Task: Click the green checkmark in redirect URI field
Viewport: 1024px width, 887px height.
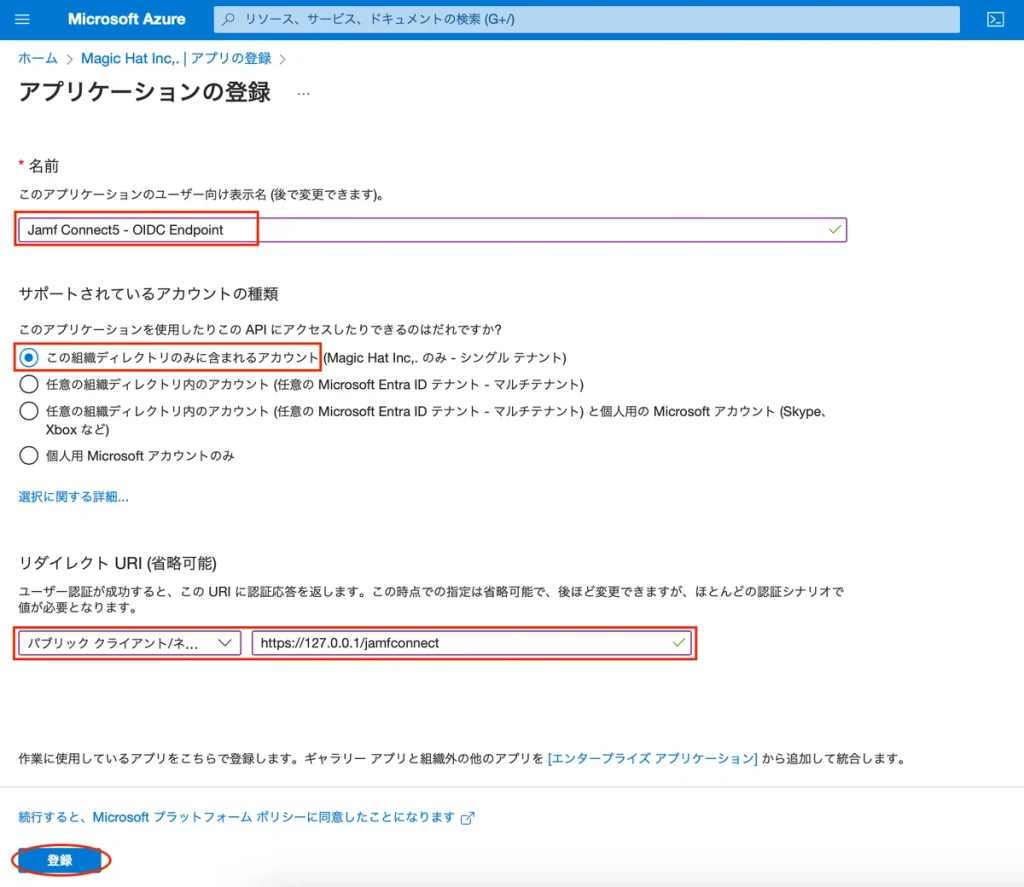Action: coord(680,642)
